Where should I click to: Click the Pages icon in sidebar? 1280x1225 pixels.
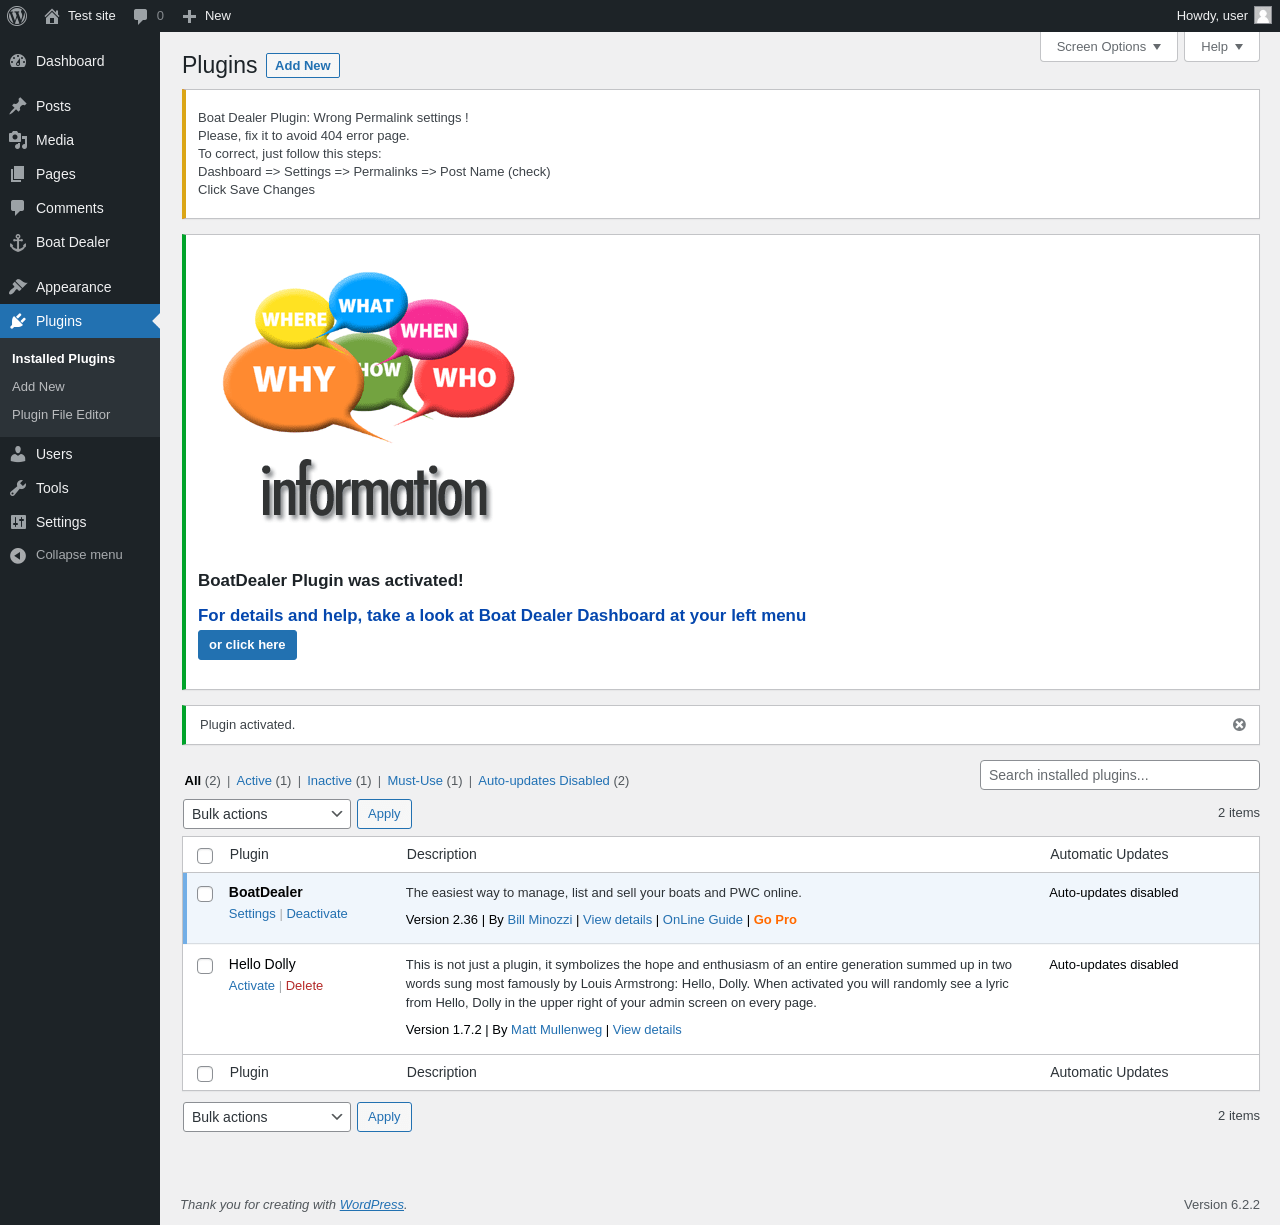click(x=18, y=174)
